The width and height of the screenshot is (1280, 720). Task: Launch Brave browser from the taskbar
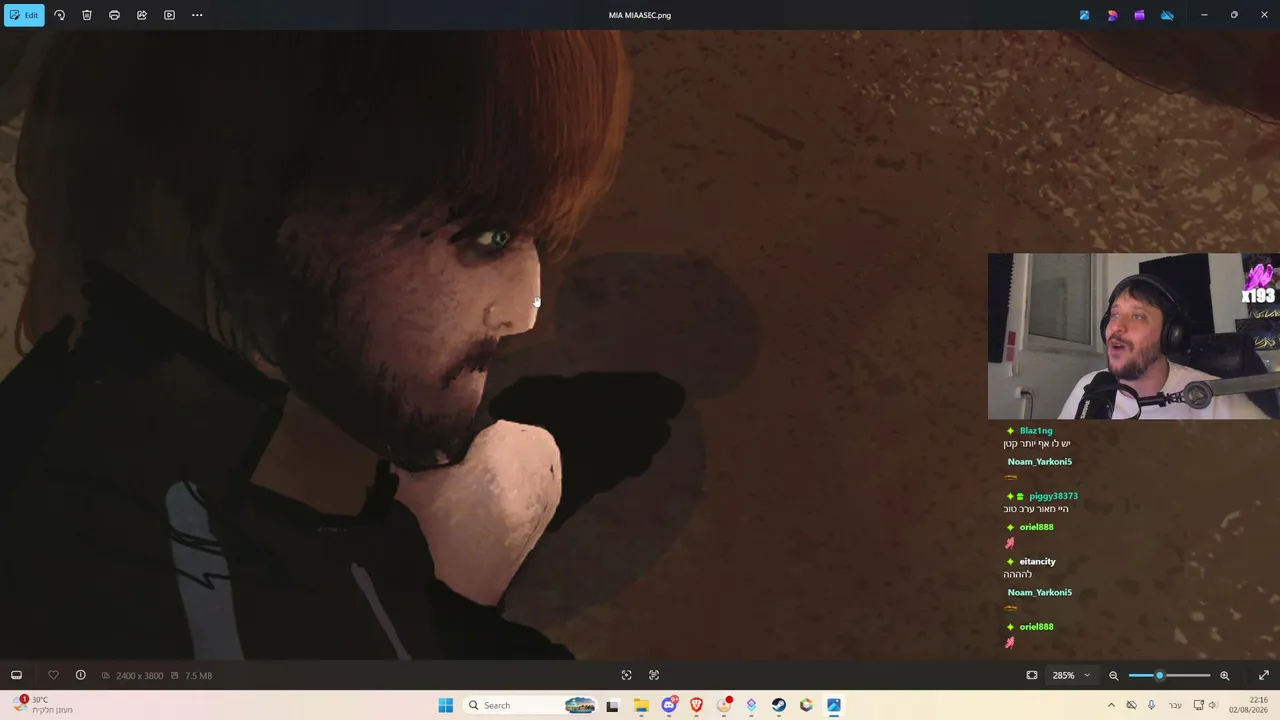tap(697, 705)
